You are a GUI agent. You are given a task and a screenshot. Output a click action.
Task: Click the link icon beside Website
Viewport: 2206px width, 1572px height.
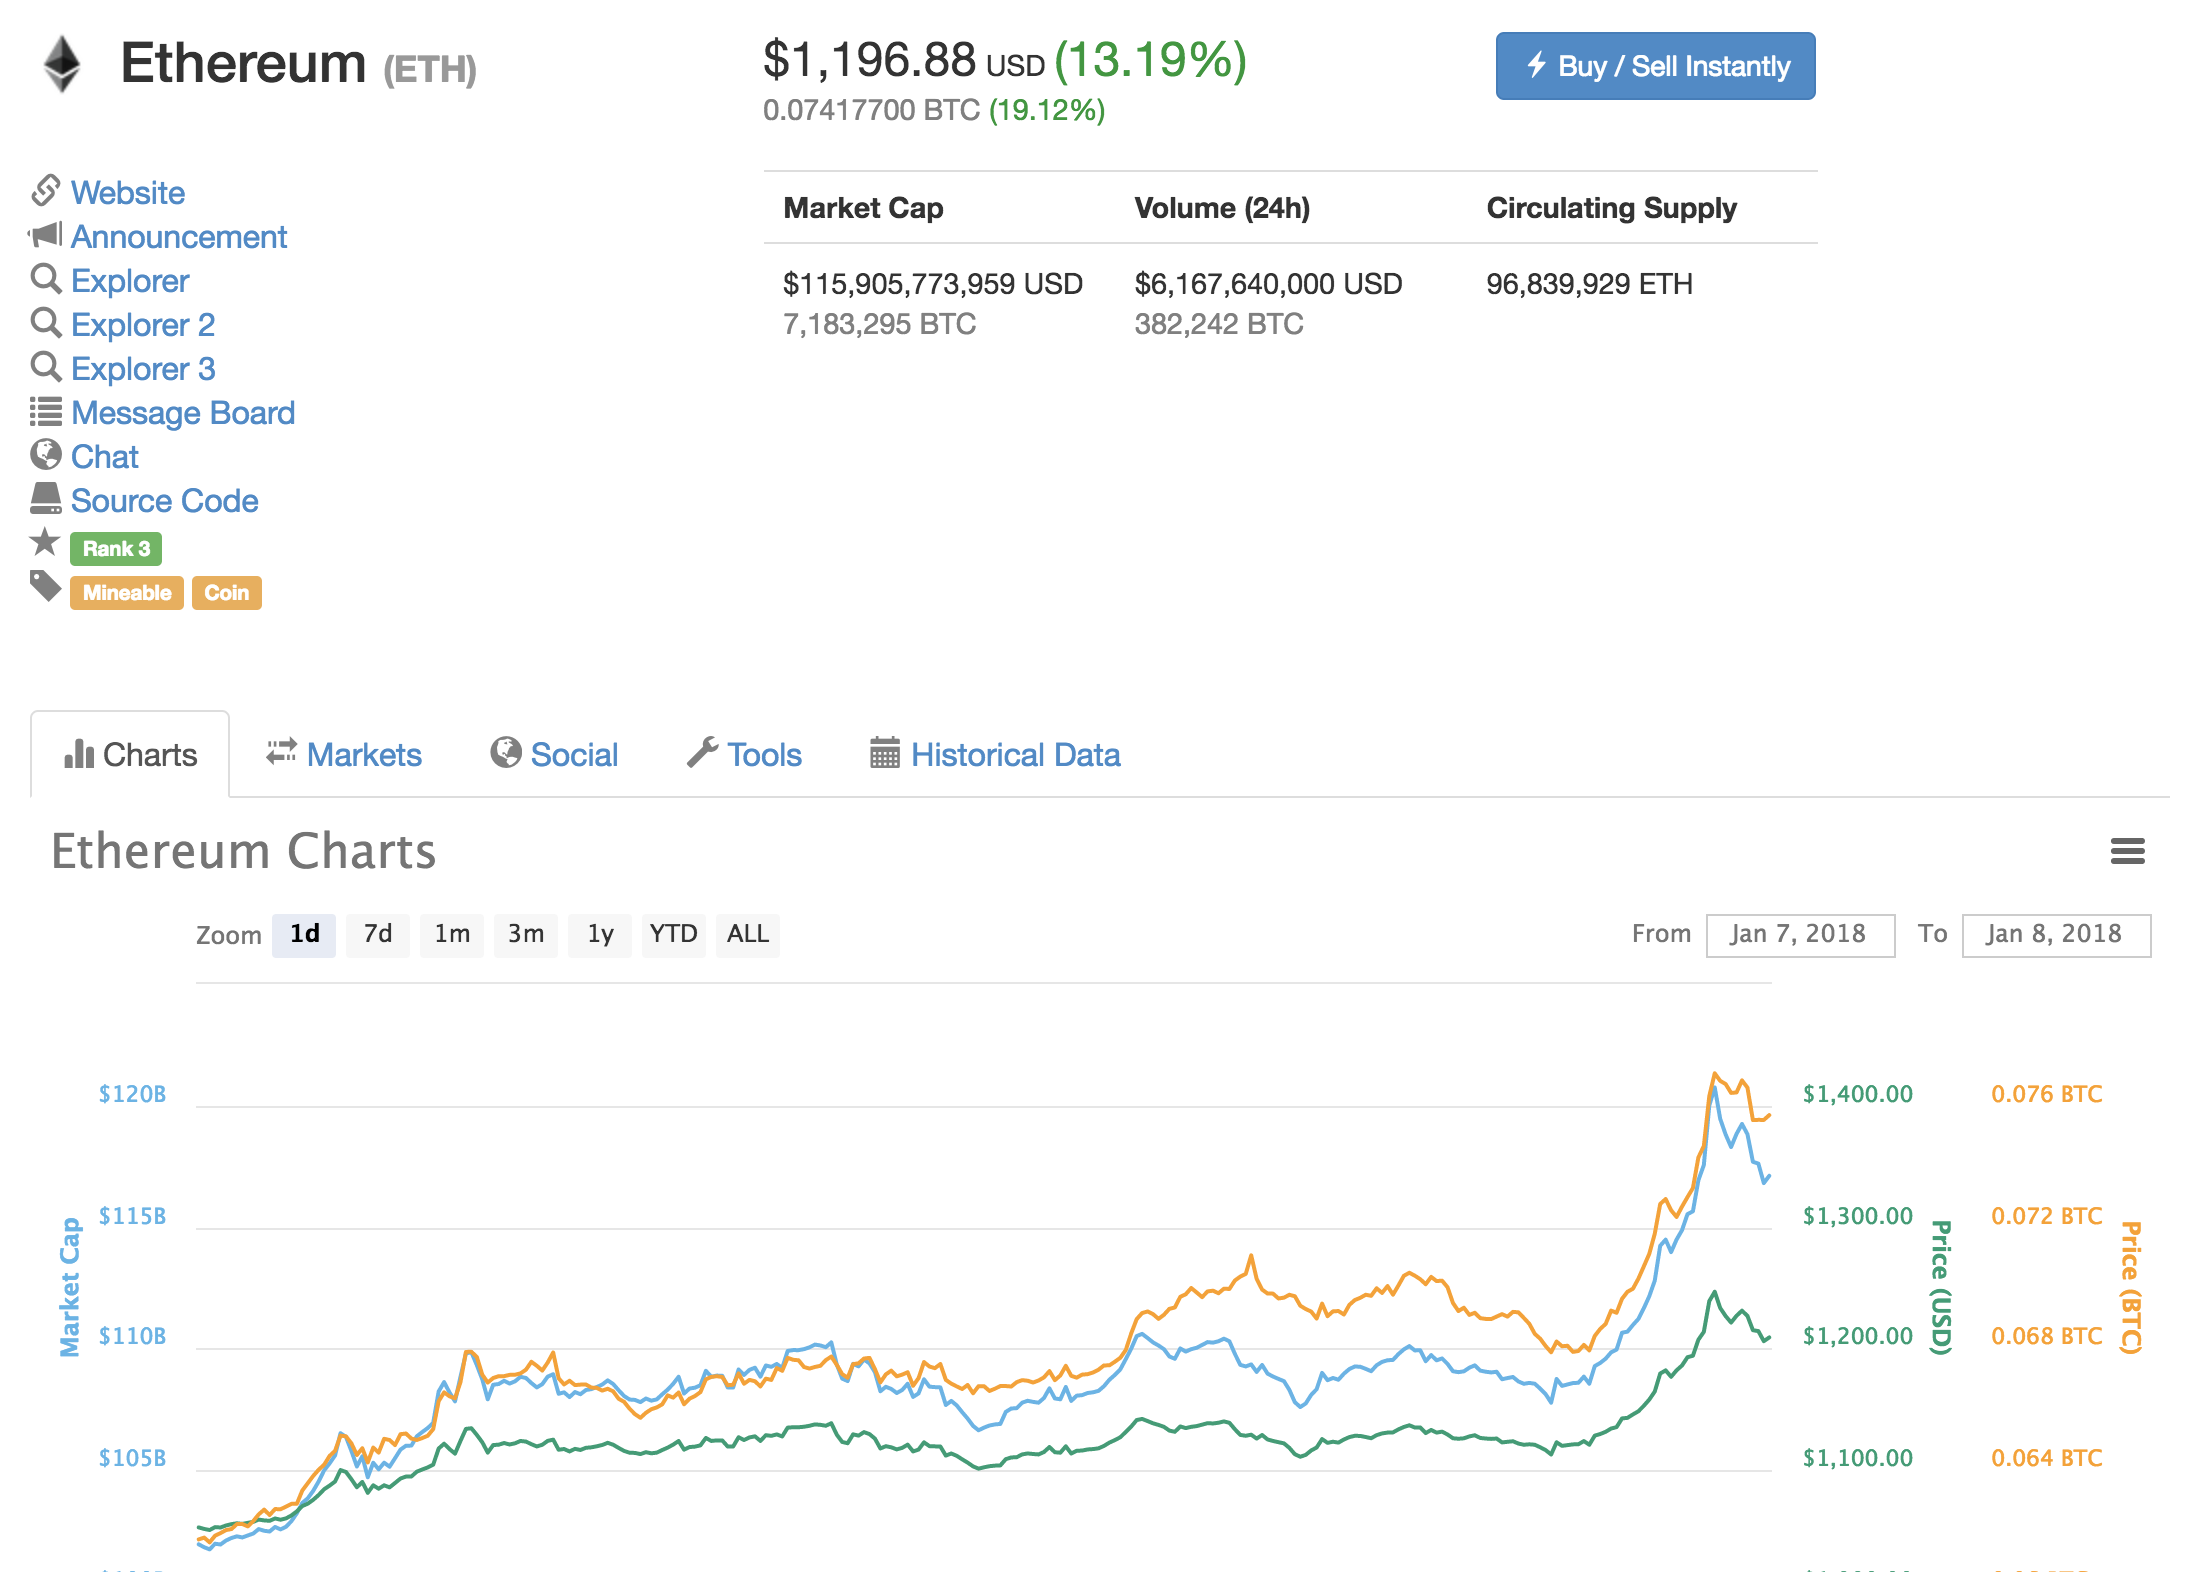(46, 190)
